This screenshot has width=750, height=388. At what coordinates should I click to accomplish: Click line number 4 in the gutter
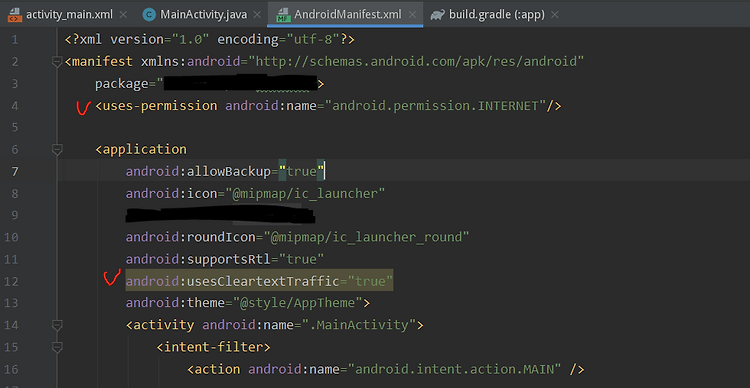(14, 106)
